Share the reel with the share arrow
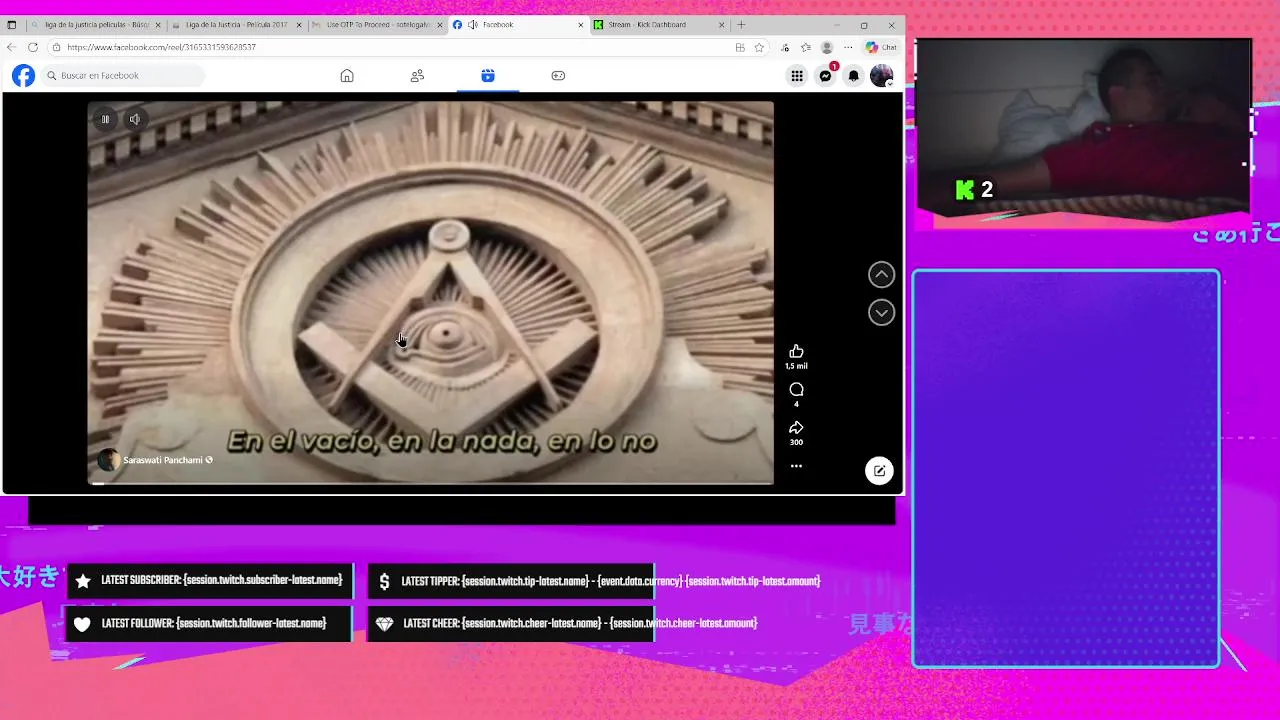The width and height of the screenshot is (1280, 720). pyautogui.click(x=796, y=427)
